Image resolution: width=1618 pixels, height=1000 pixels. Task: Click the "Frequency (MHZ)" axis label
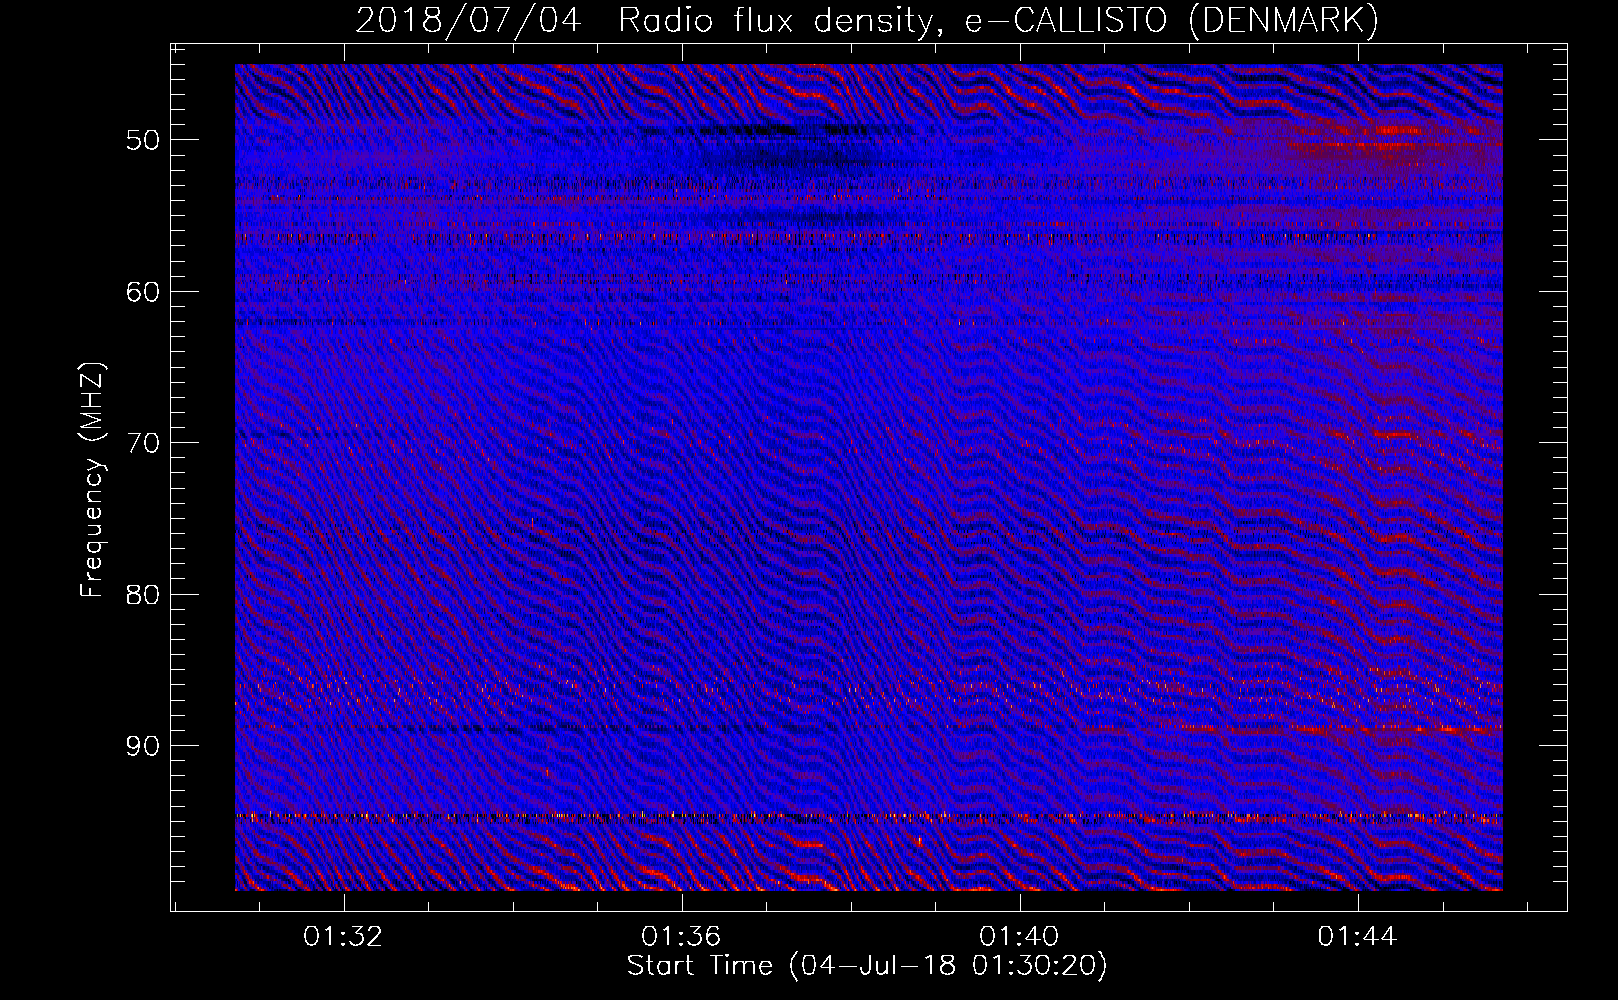(92, 480)
